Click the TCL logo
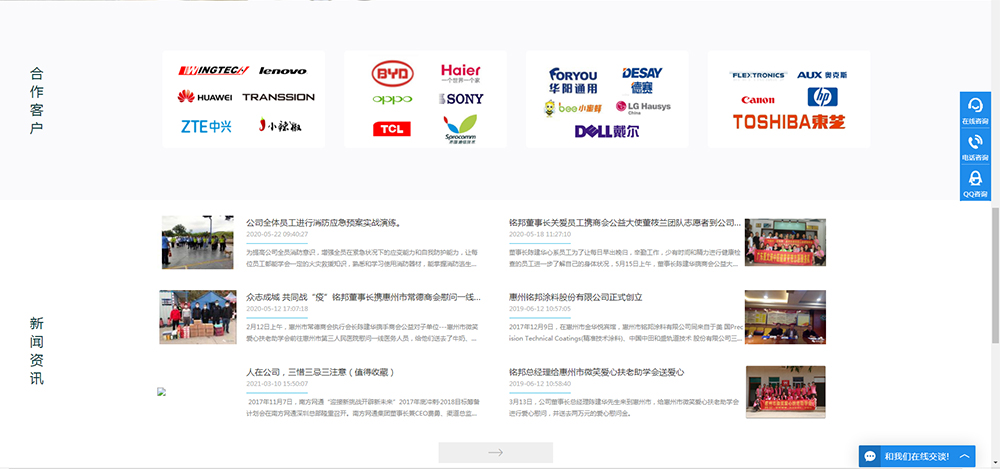1000x469 pixels. click(392, 129)
